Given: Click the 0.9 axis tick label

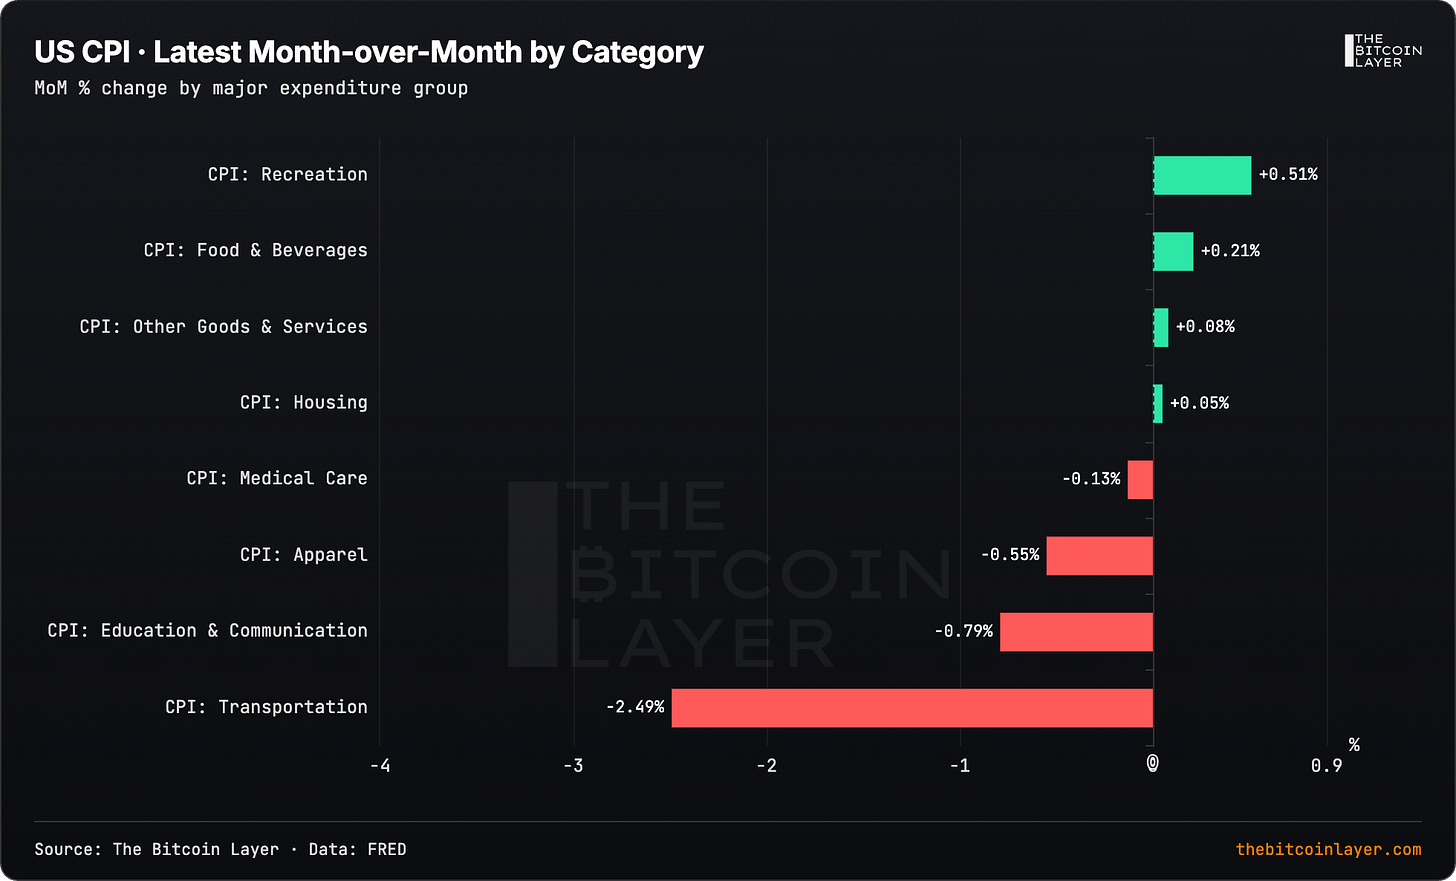Looking at the screenshot, I should coord(1326,766).
